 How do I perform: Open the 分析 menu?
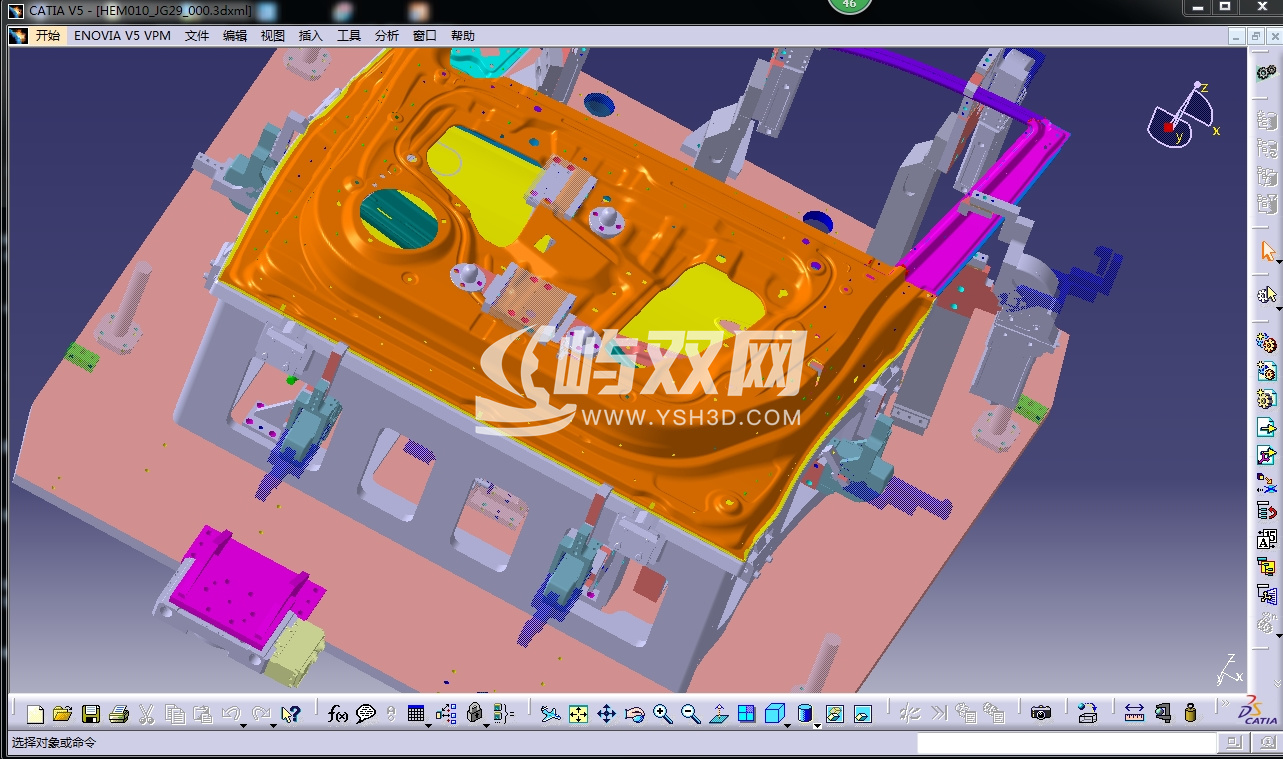click(x=387, y=35)
